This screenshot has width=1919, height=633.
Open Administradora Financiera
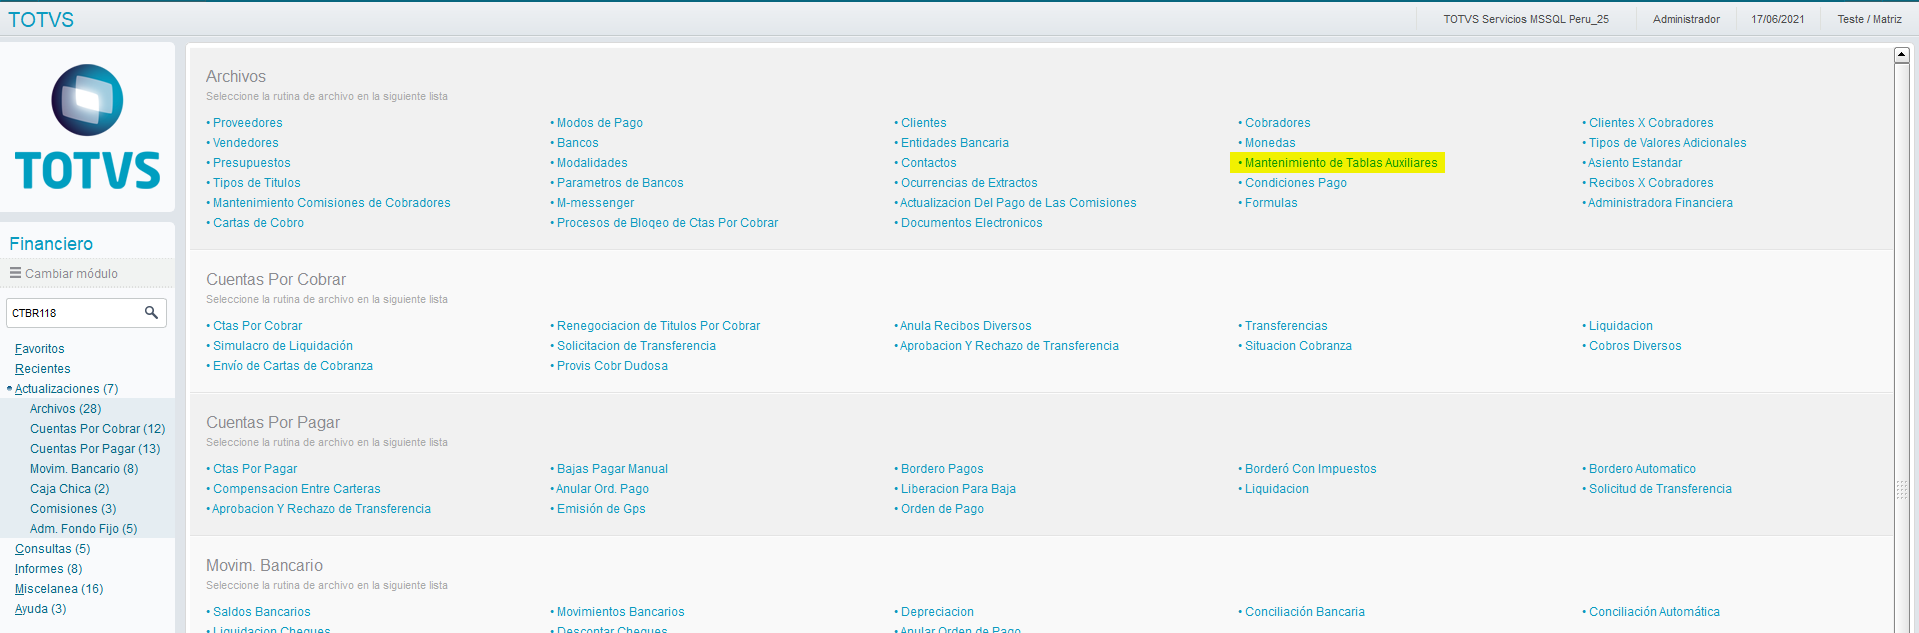click(x=1660, y=203)
